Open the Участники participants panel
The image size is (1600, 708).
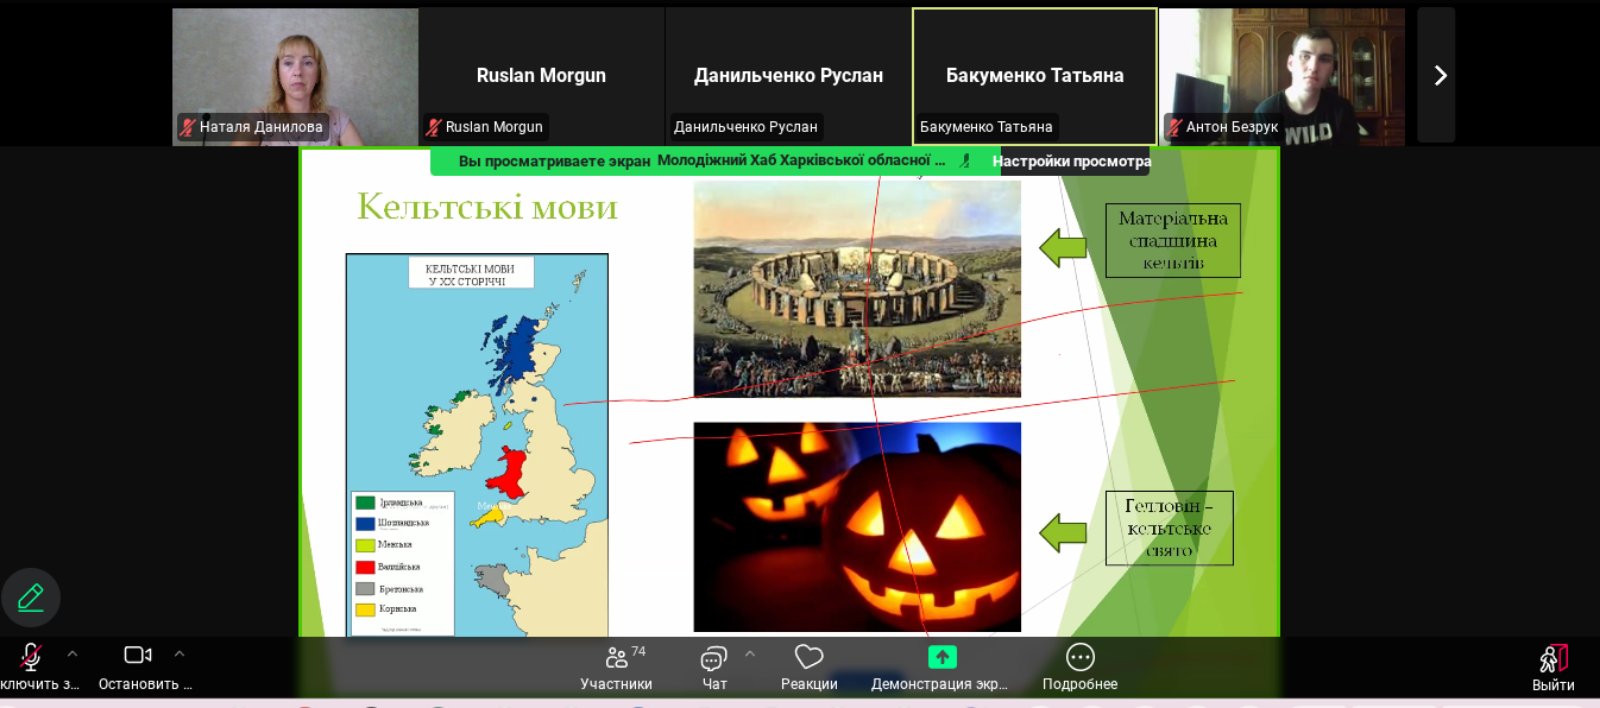pos(616,668)
